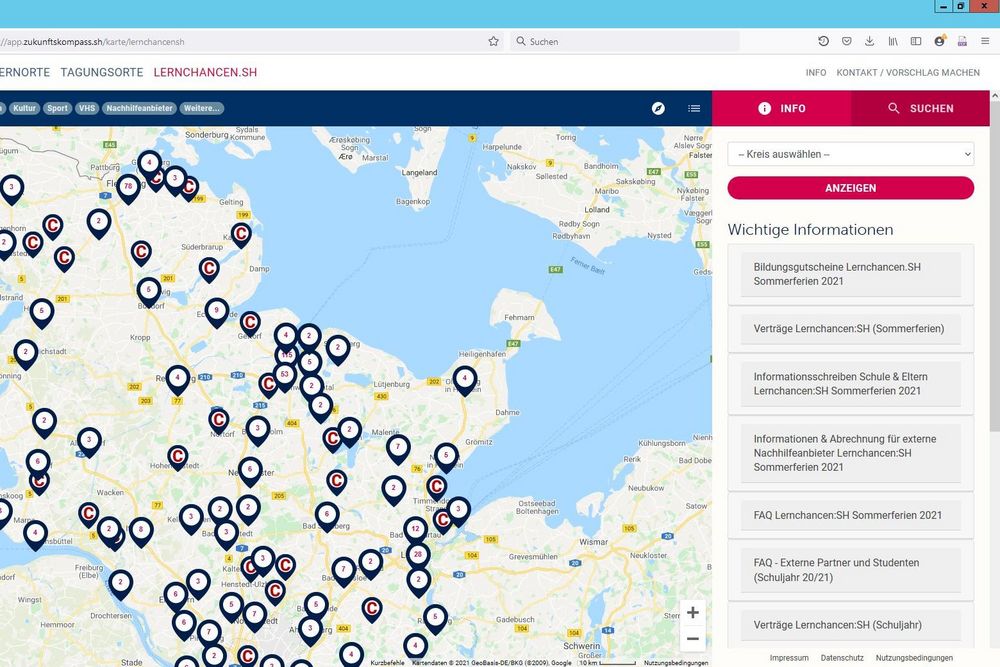Click the Pocket save icon

pos(846,41)
